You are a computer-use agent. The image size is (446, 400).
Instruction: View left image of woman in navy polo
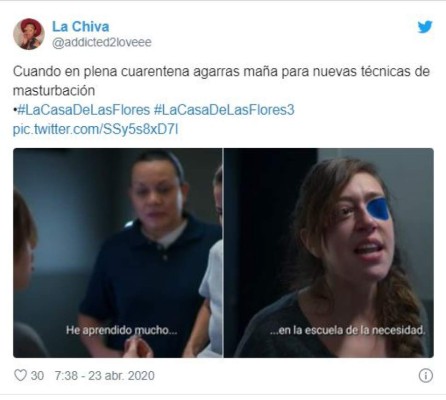point(118,253)
